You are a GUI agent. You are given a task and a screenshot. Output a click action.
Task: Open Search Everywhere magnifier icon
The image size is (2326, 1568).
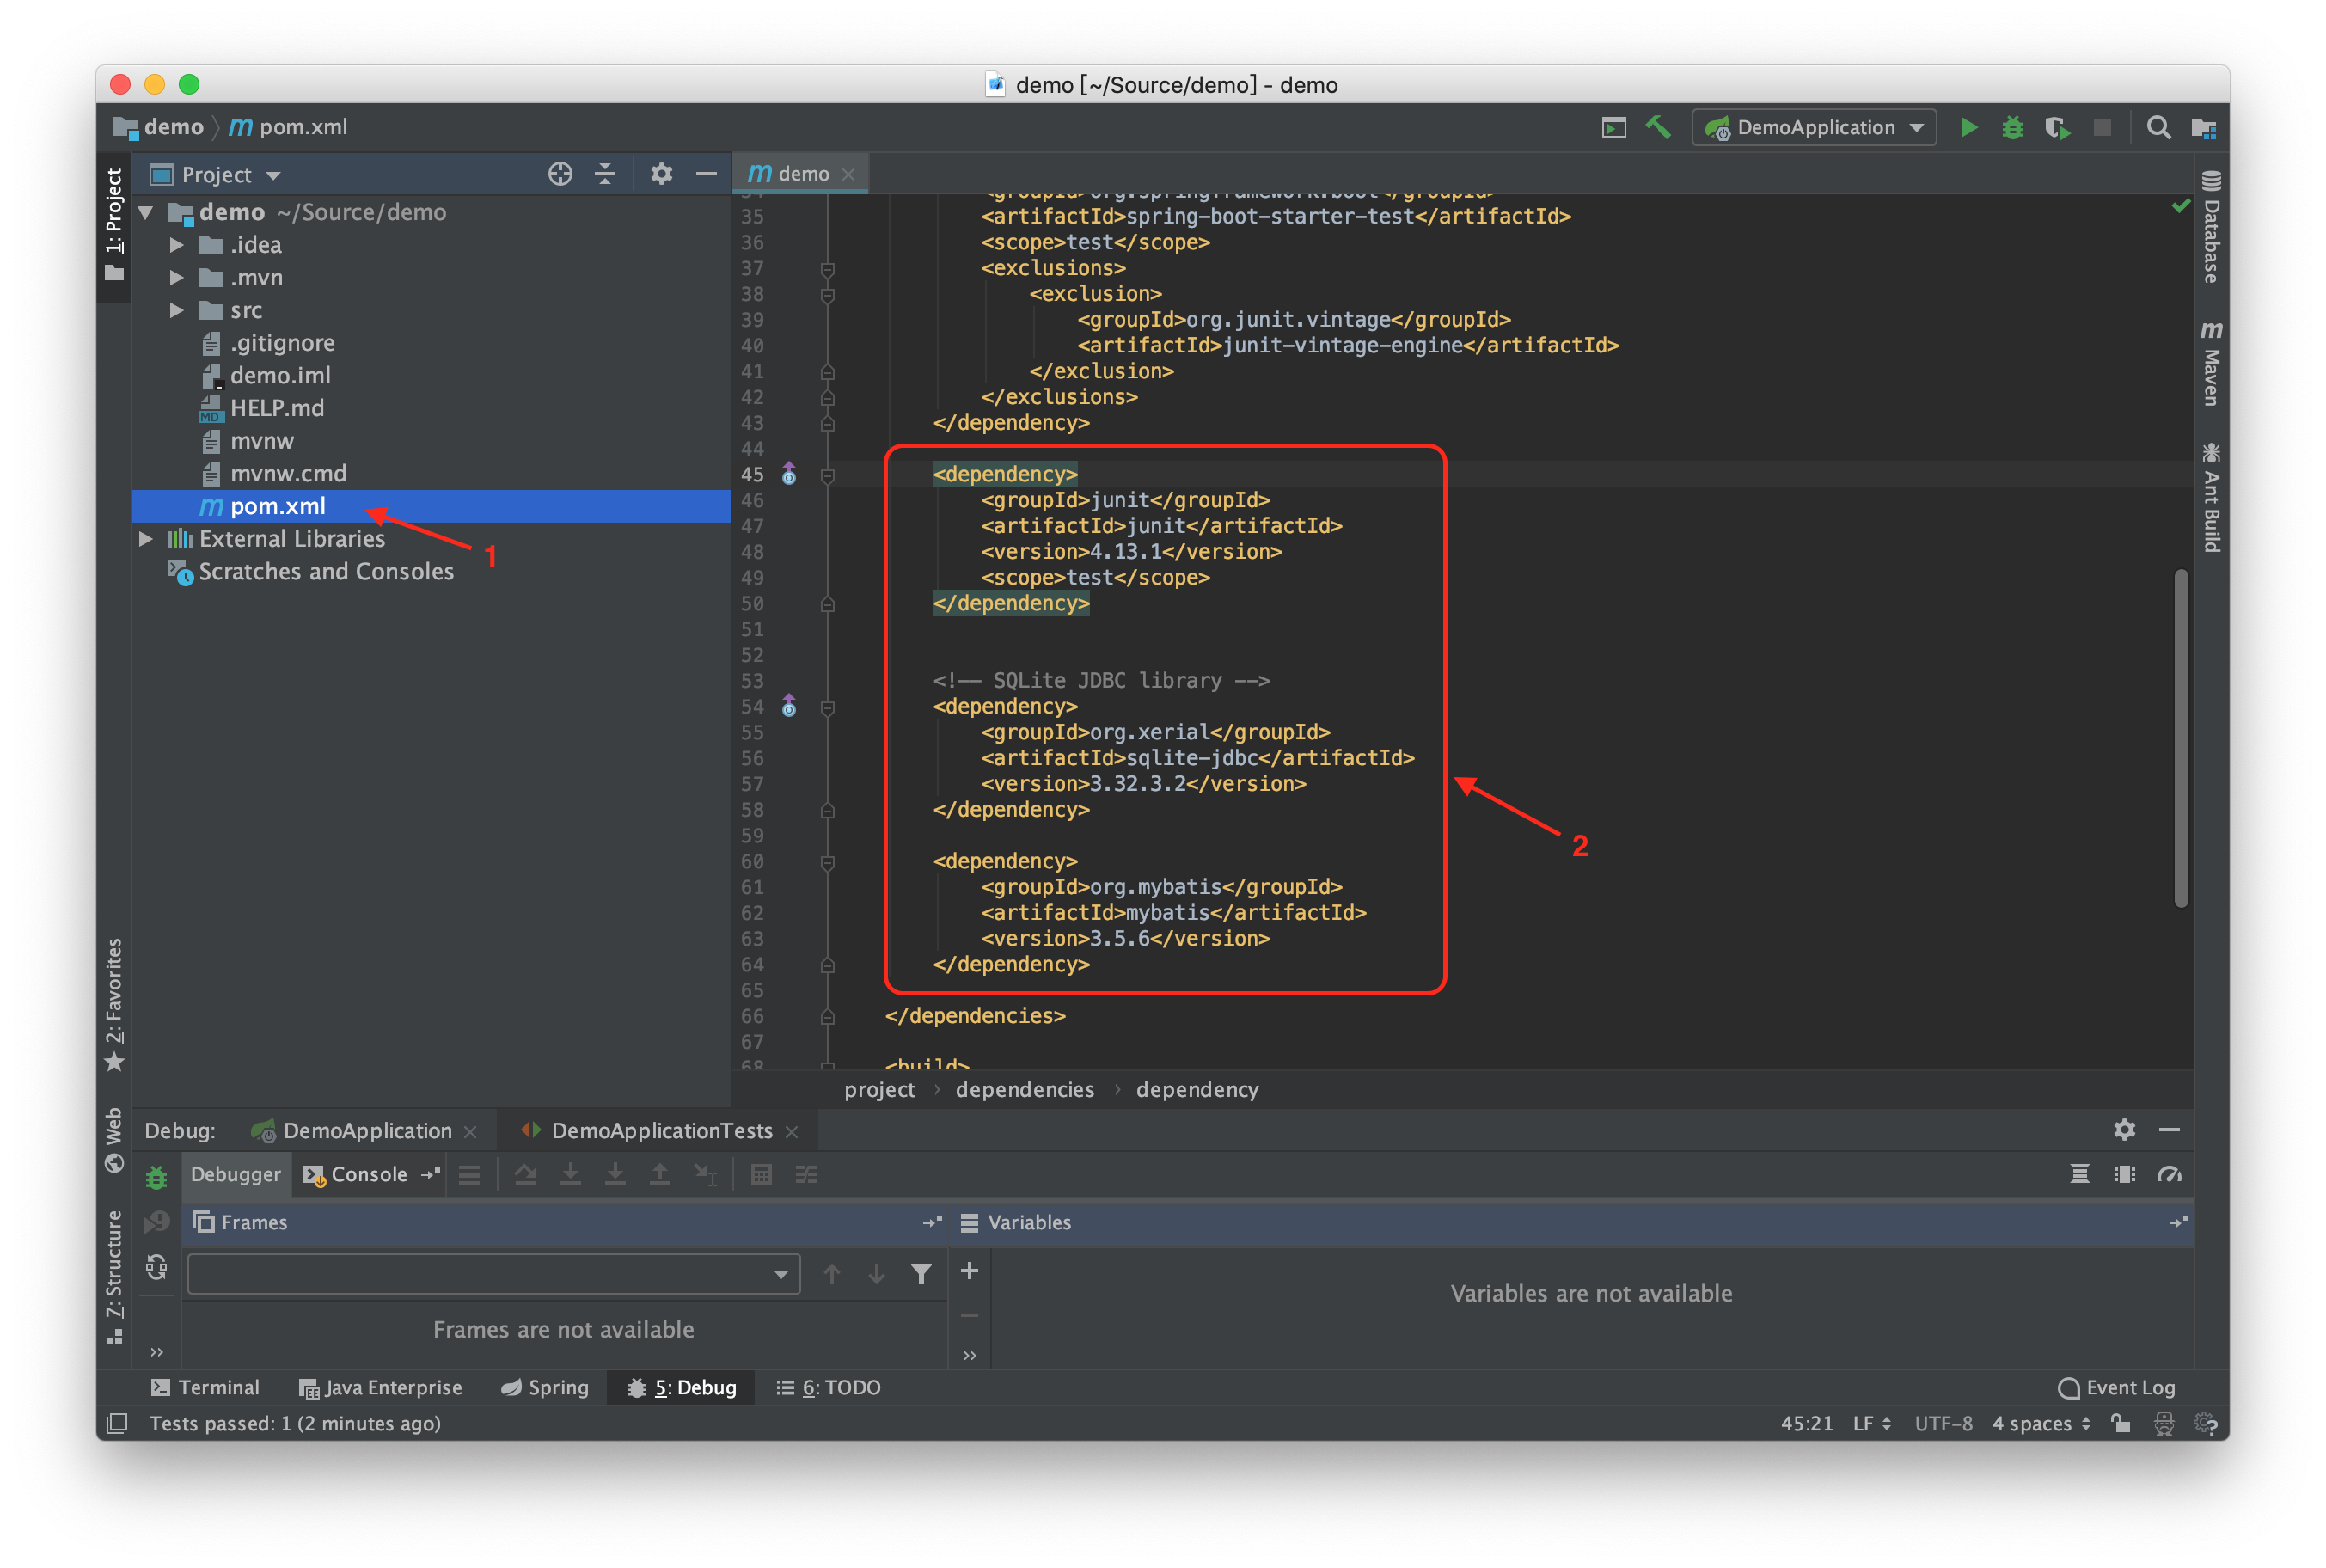tap(2158, 127)
